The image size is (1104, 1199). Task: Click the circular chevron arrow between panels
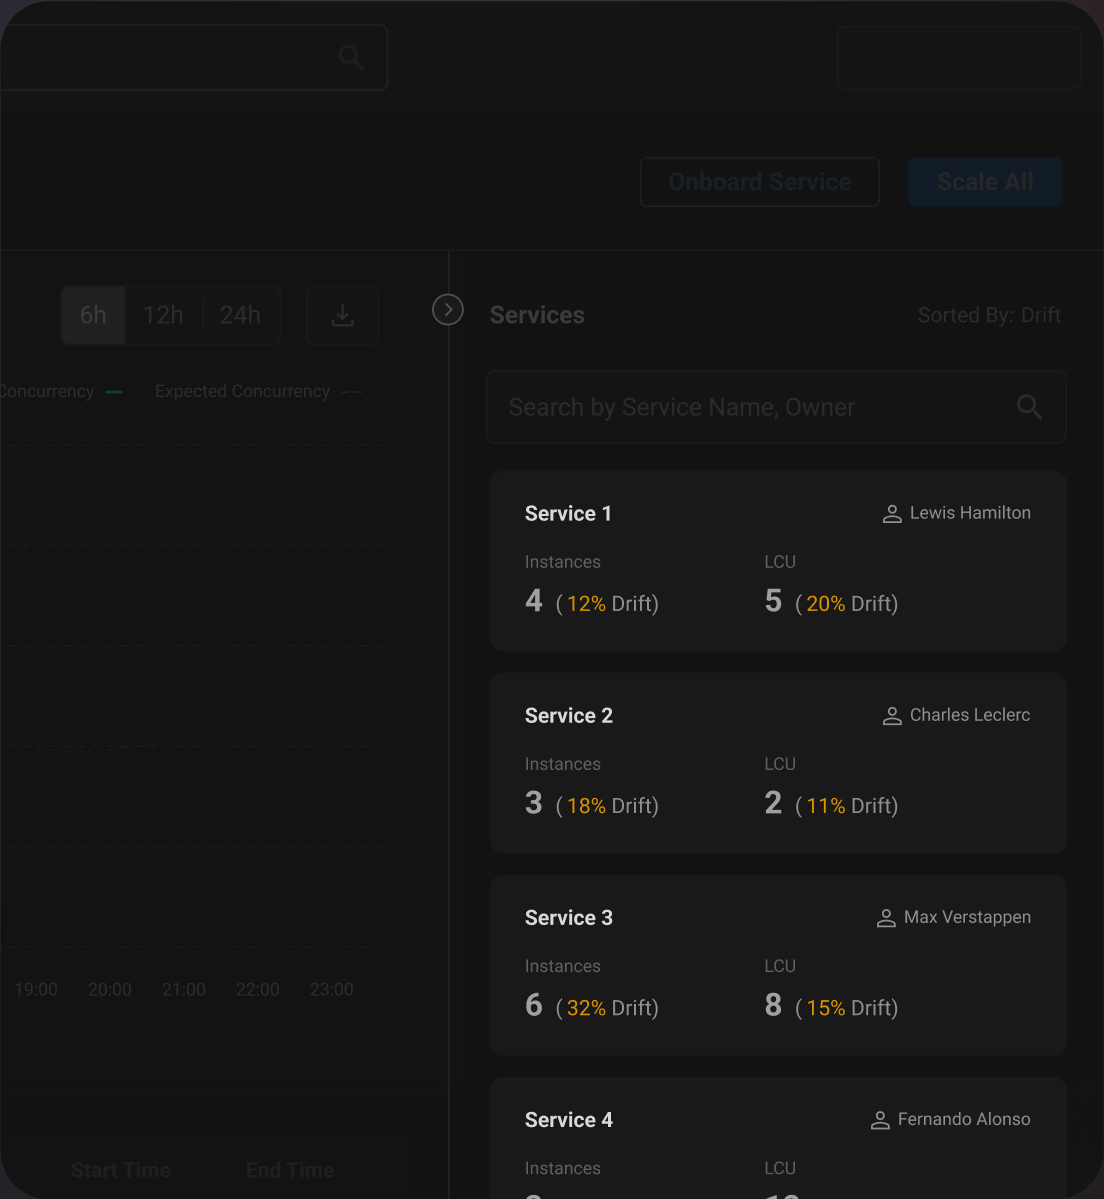pyautogui.click(x=447, y=309)
